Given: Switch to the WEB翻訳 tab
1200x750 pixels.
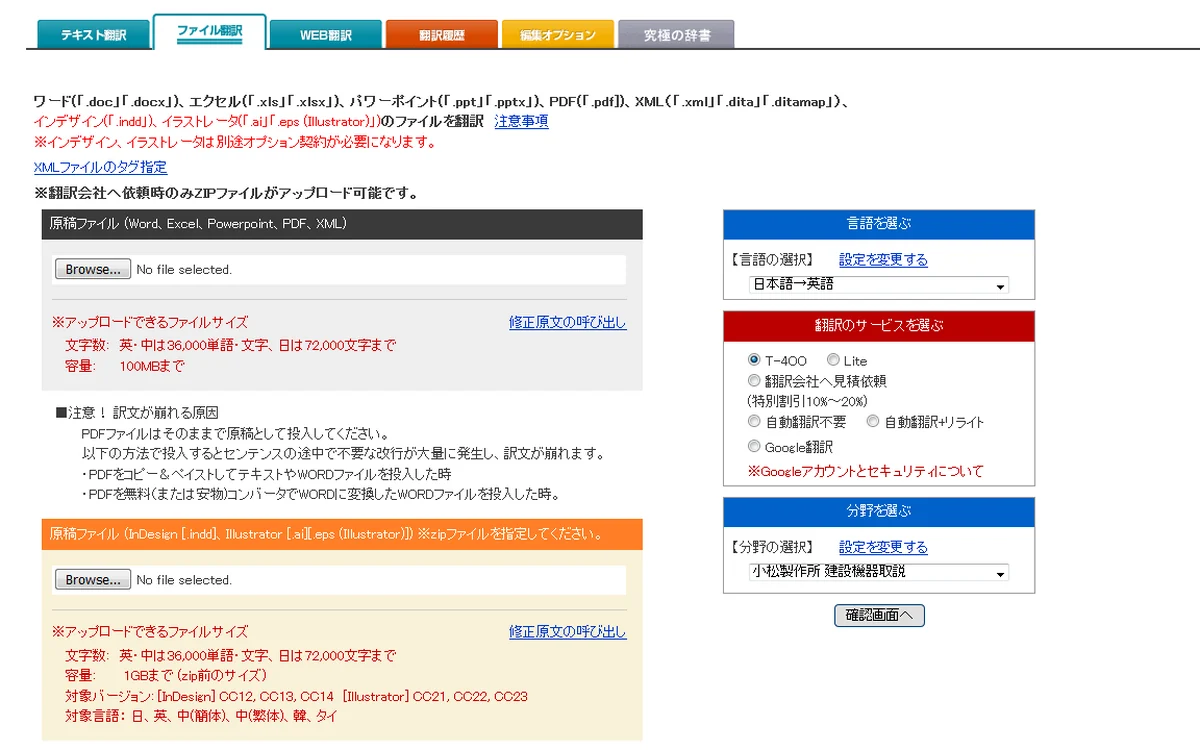Looking at the screenshot, I should [326, 35].
